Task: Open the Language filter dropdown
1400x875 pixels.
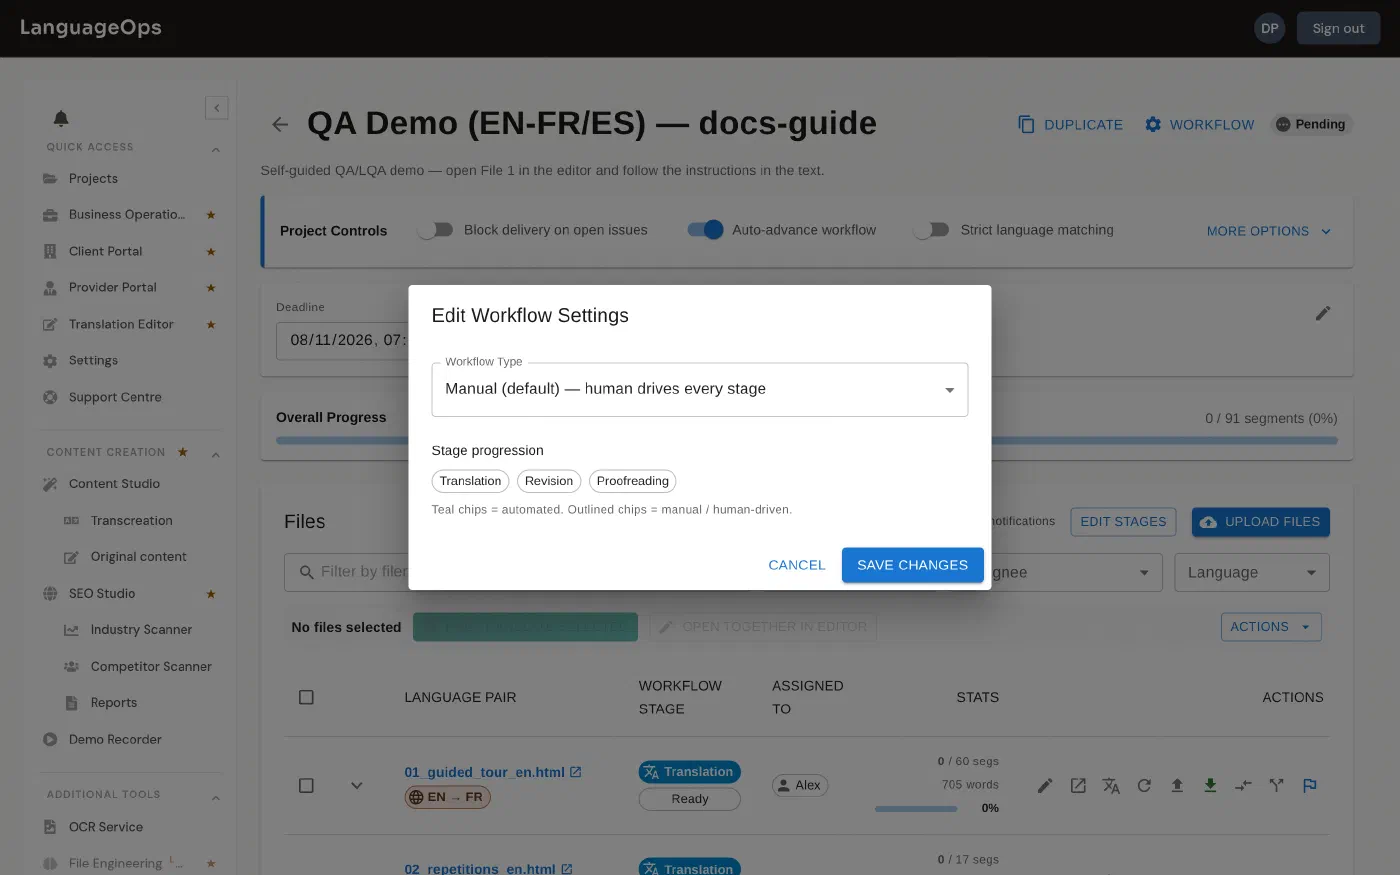Action: click(1252, 572)
